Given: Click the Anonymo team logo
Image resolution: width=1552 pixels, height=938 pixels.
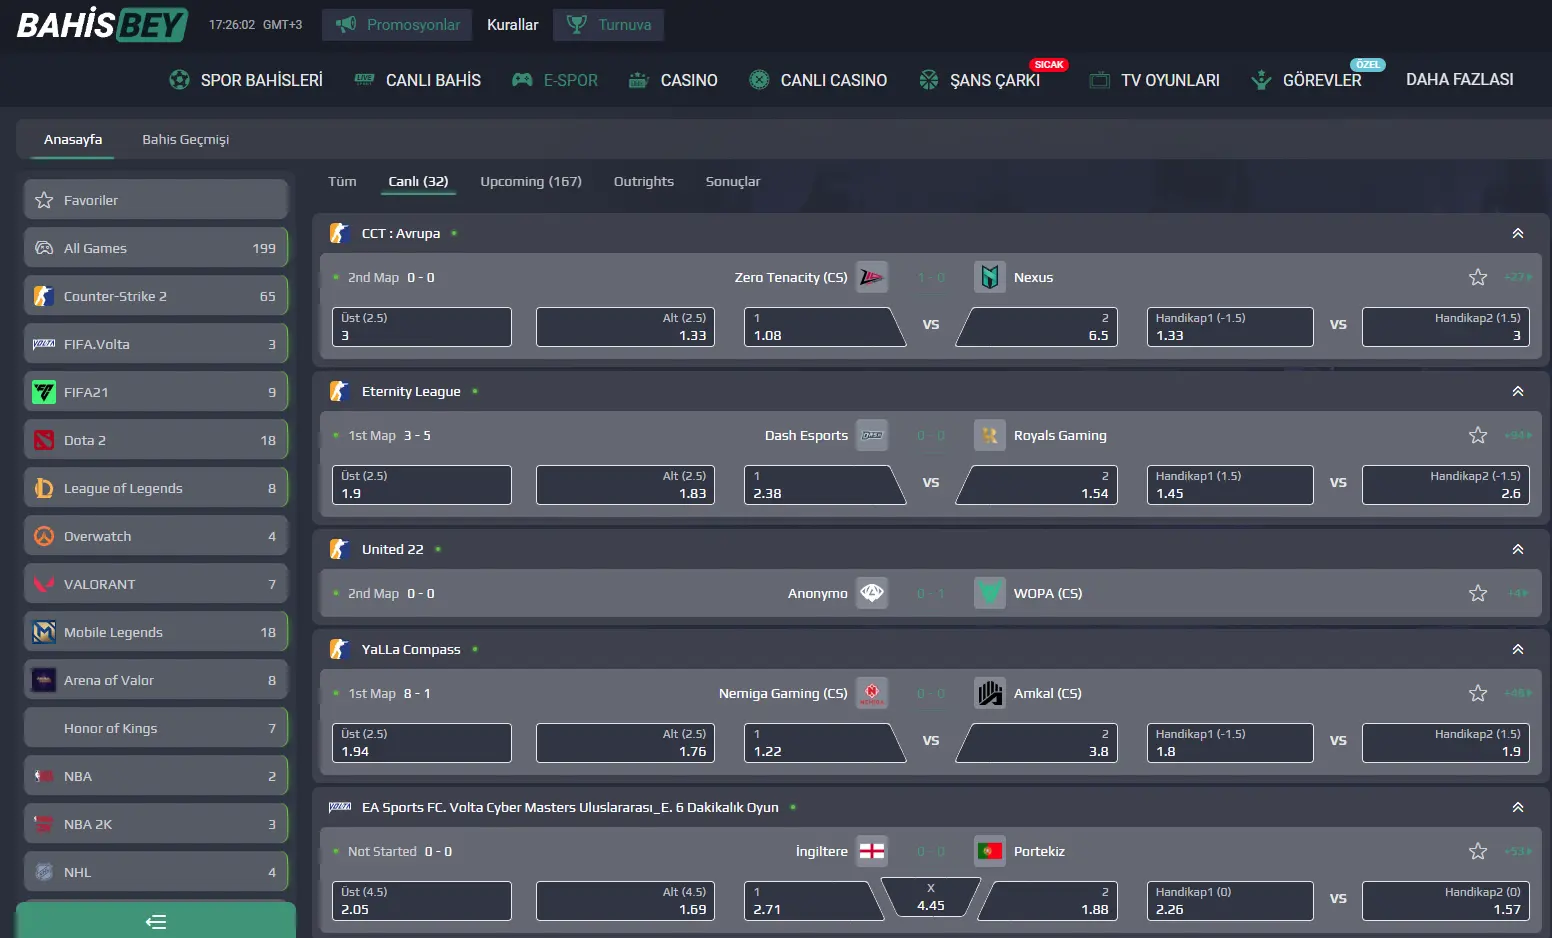Looking at the screenshot, I should [872, 593].
